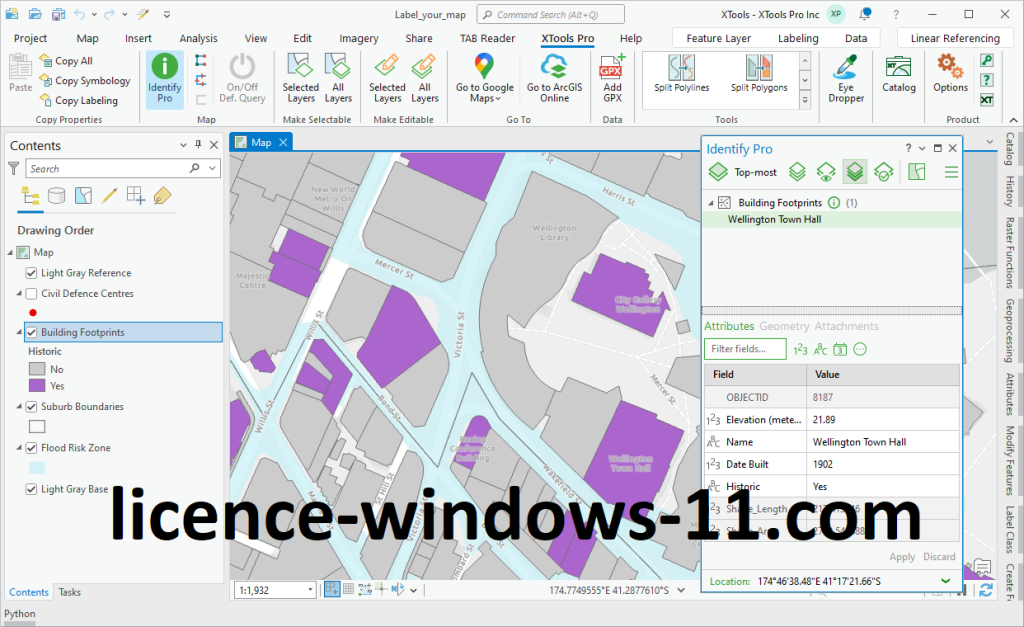This screenshot has width=1024, height=627.
Task: Click the Copy Symbology button
Action: point(91,81)
